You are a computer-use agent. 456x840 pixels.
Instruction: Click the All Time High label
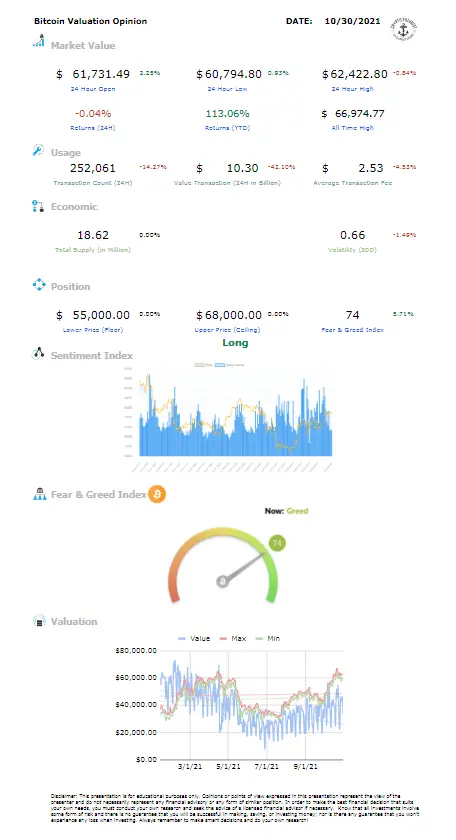coord(353,128)
